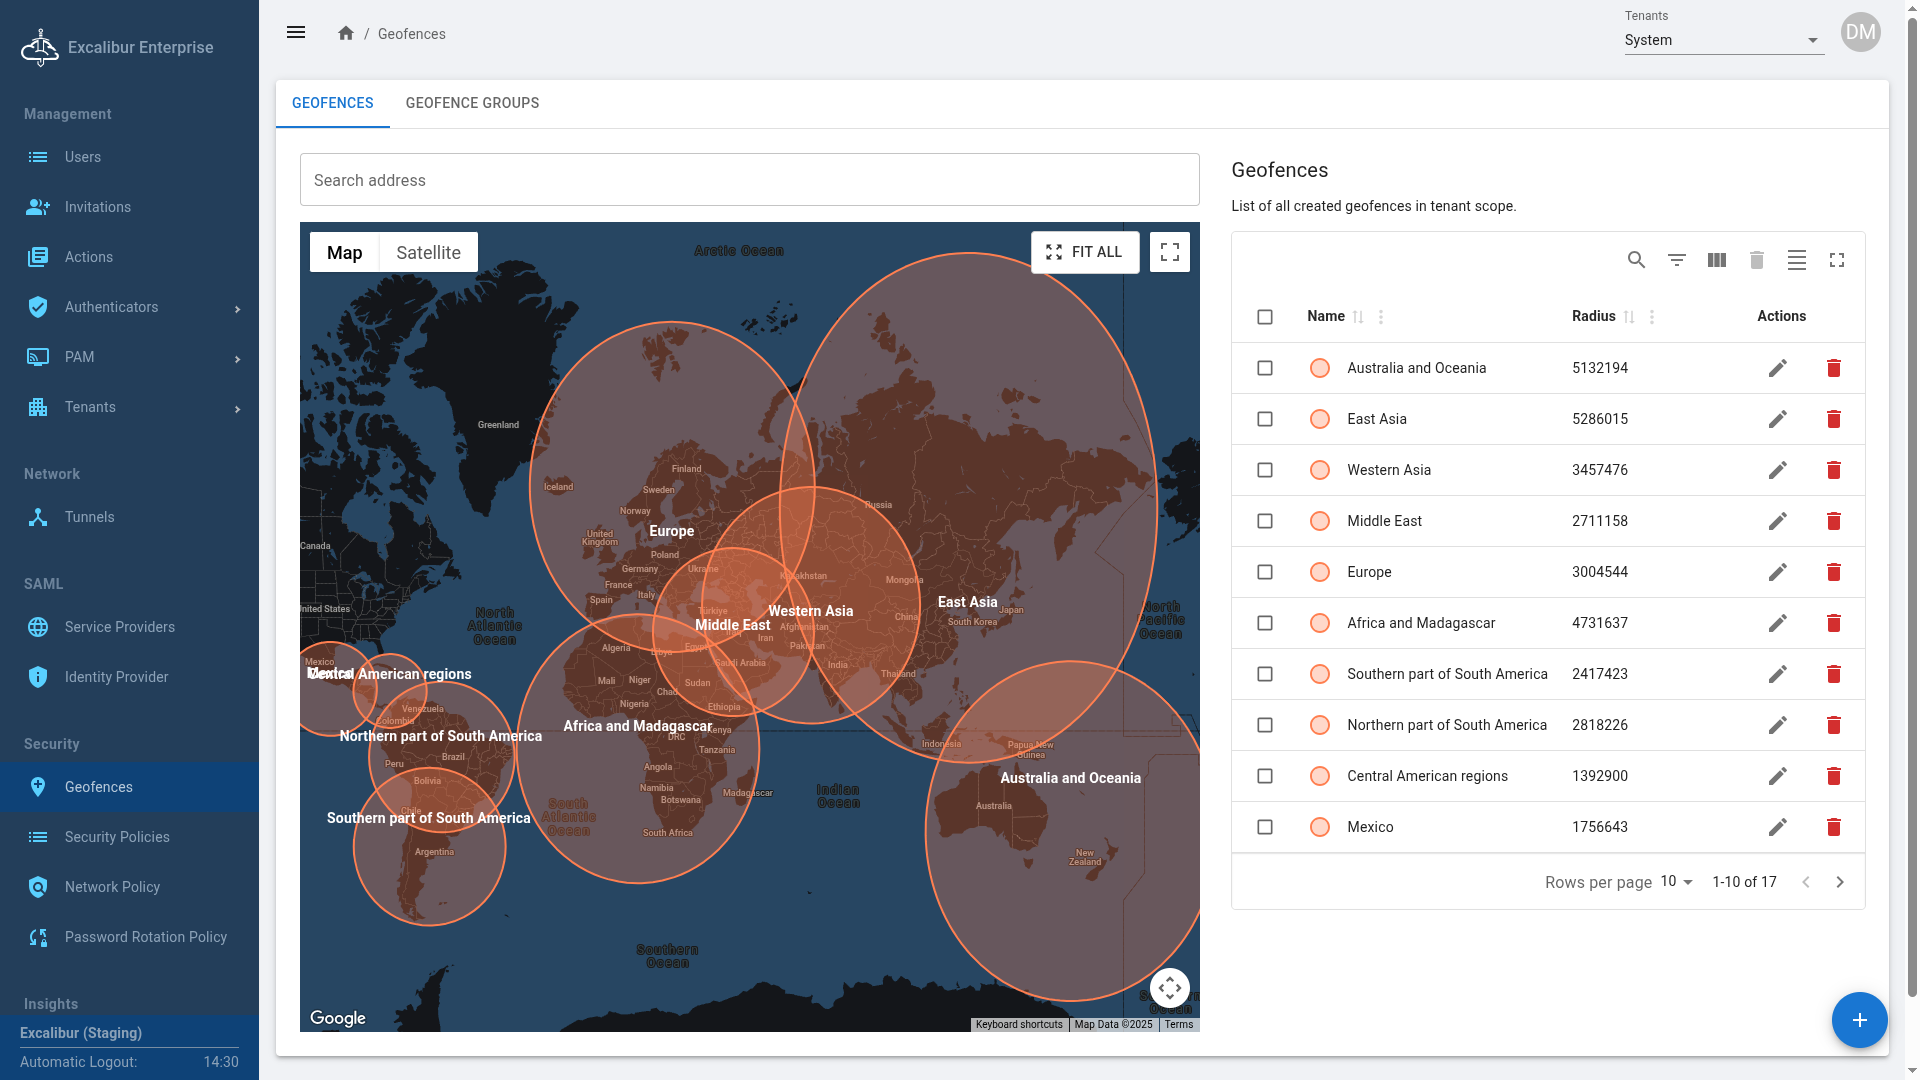Change the rows per page dropdown
This screenshot has width=1920, height=1080.
tap(1677, 882)
